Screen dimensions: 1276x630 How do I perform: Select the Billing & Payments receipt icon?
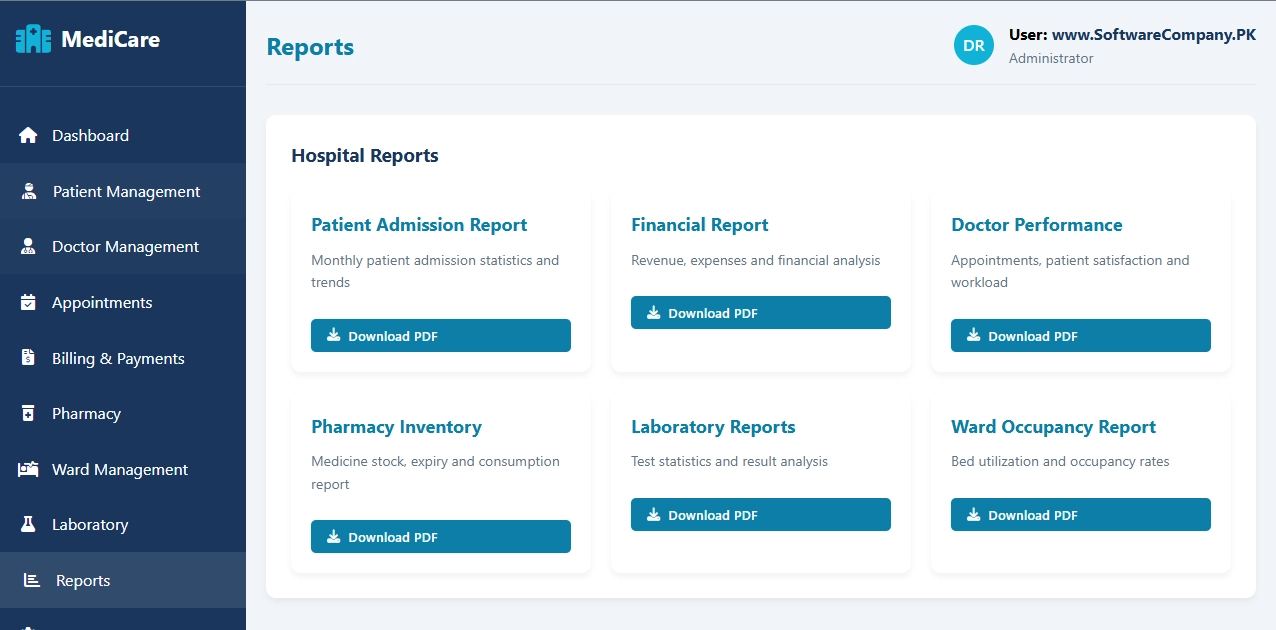pos(27,358)
